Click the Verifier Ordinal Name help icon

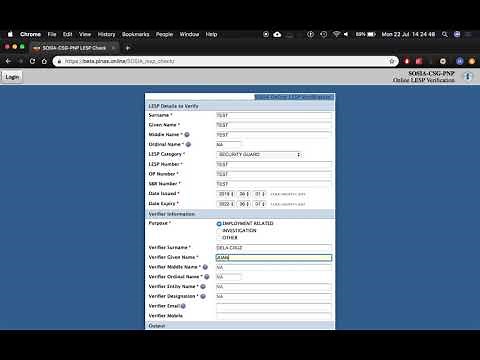click(207, 277)
